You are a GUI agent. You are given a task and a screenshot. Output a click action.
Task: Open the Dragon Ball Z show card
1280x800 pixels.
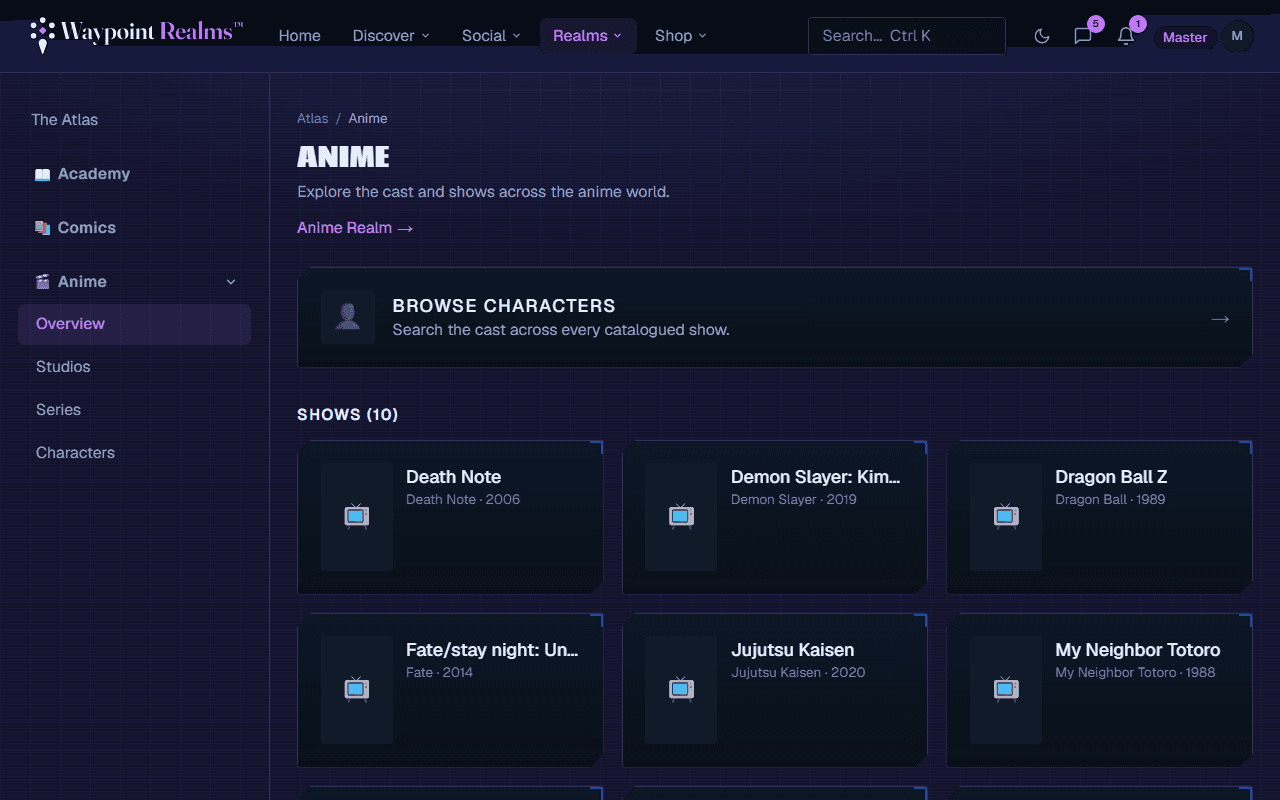click(x=1099, y=517)
